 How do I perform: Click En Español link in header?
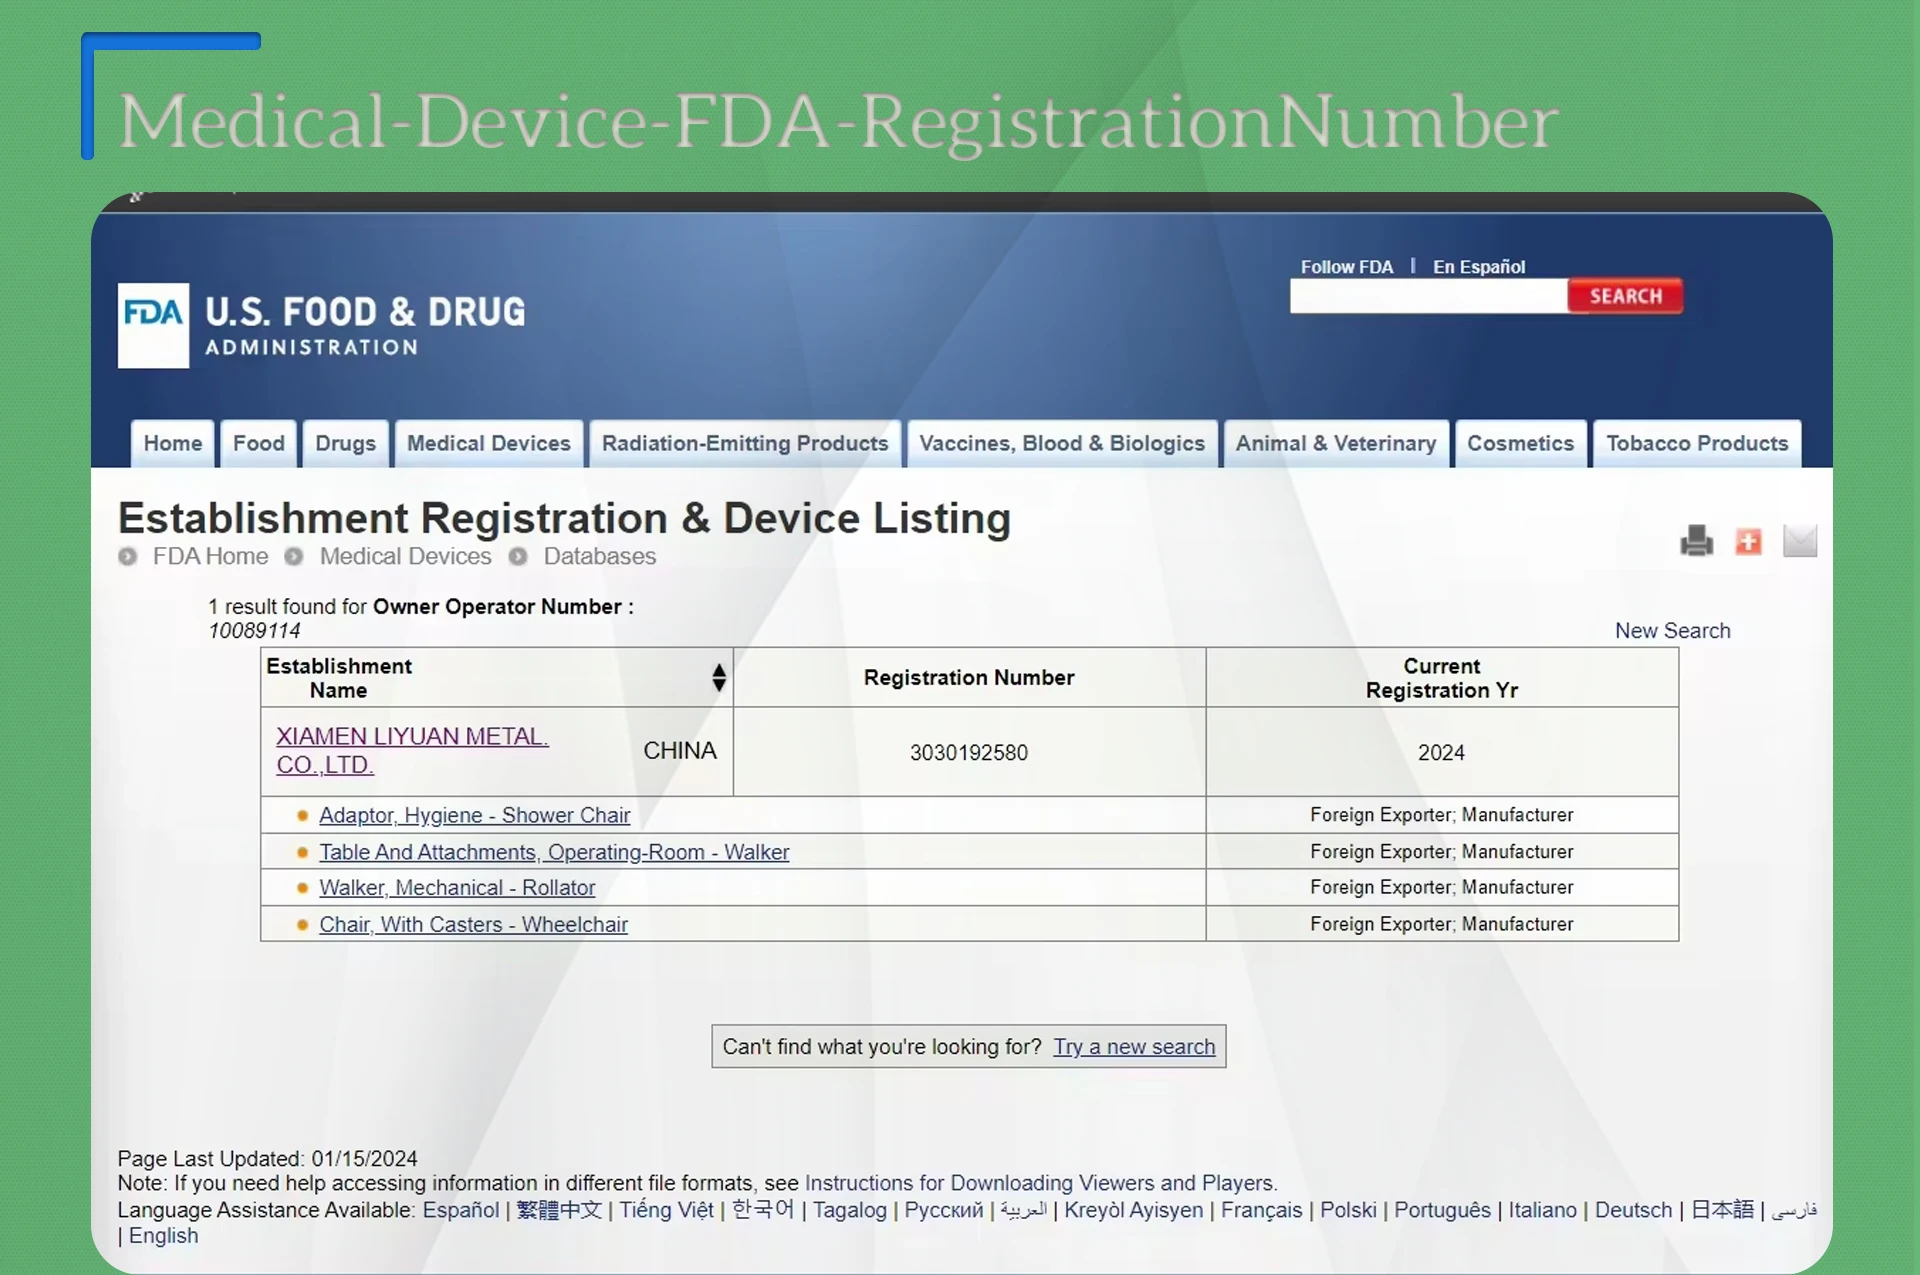(1478, 267)
